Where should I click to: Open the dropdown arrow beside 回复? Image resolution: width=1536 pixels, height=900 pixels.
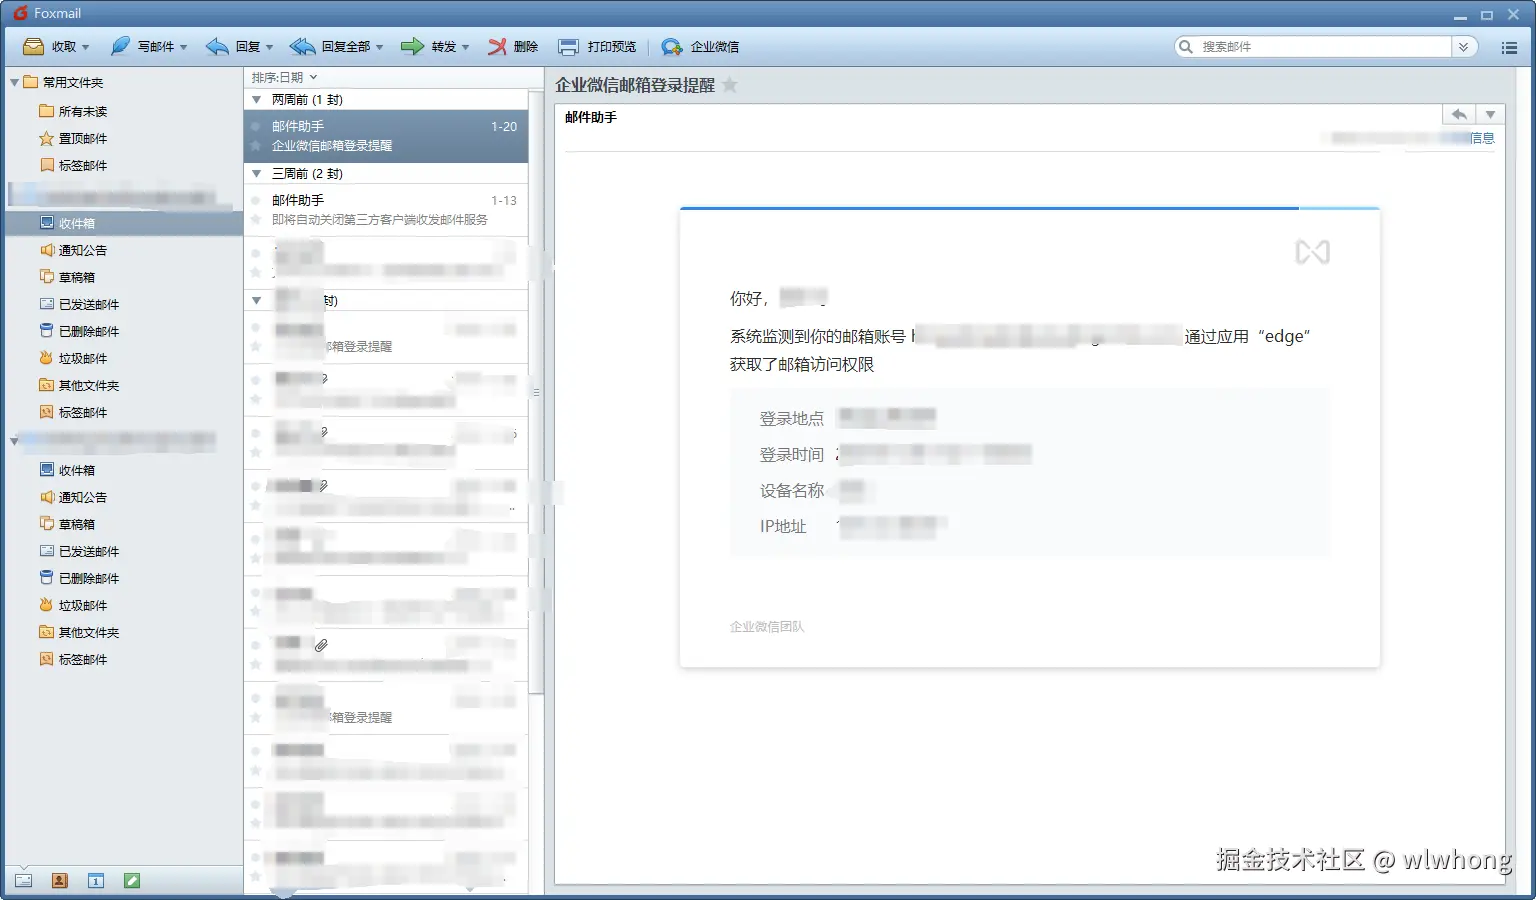coord(270,47)
